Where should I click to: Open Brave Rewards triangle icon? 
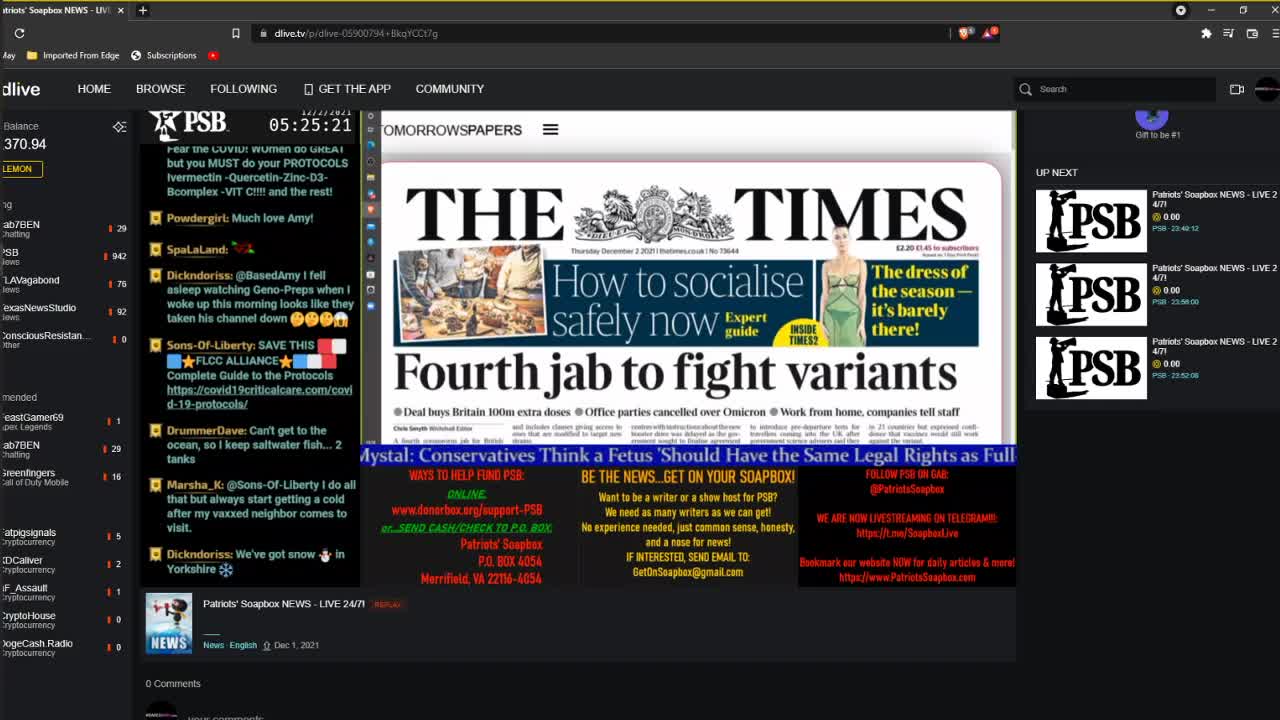989,33
